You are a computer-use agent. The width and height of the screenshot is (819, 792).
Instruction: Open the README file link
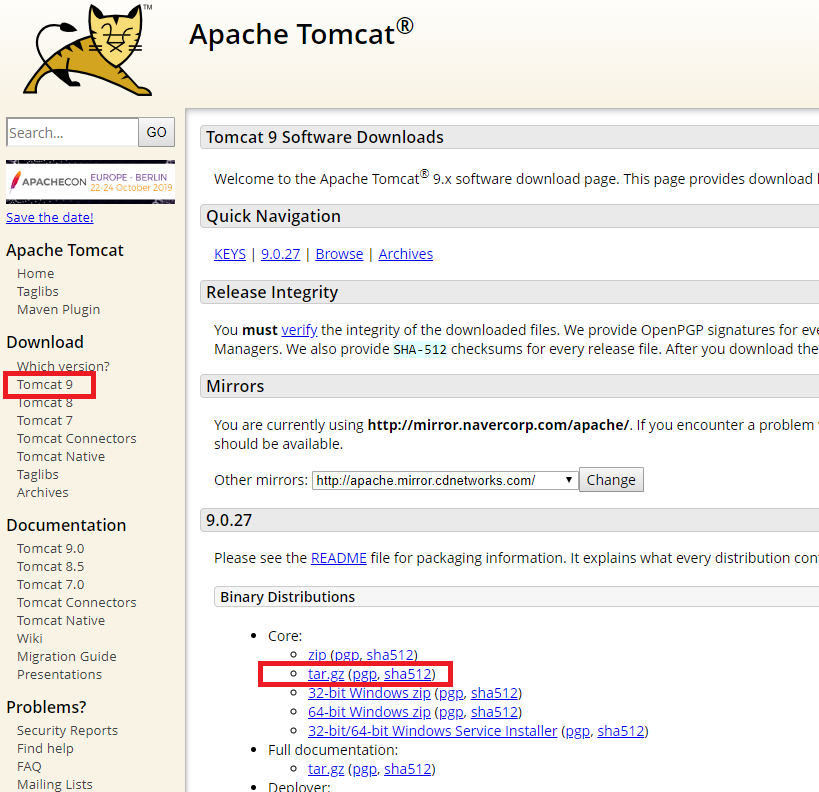(339, 558)
